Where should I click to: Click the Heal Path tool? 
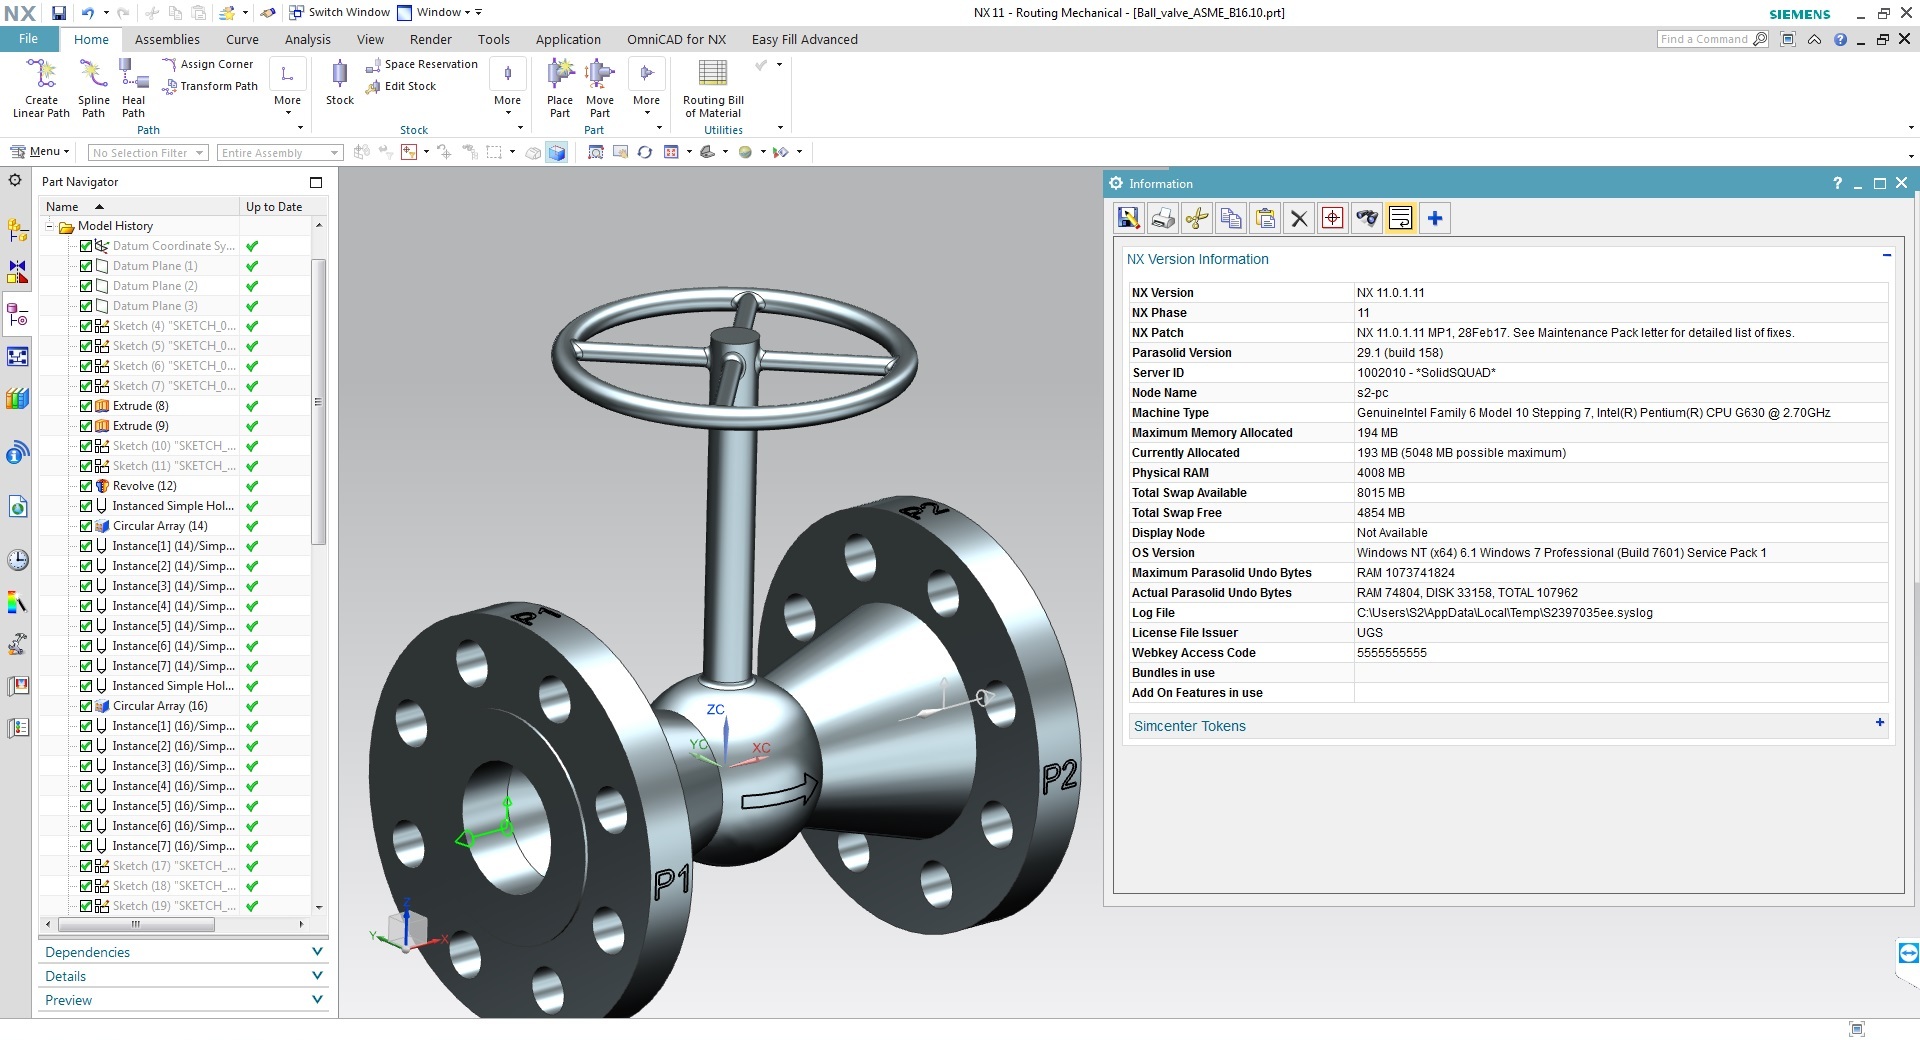(x=133, y=88)
